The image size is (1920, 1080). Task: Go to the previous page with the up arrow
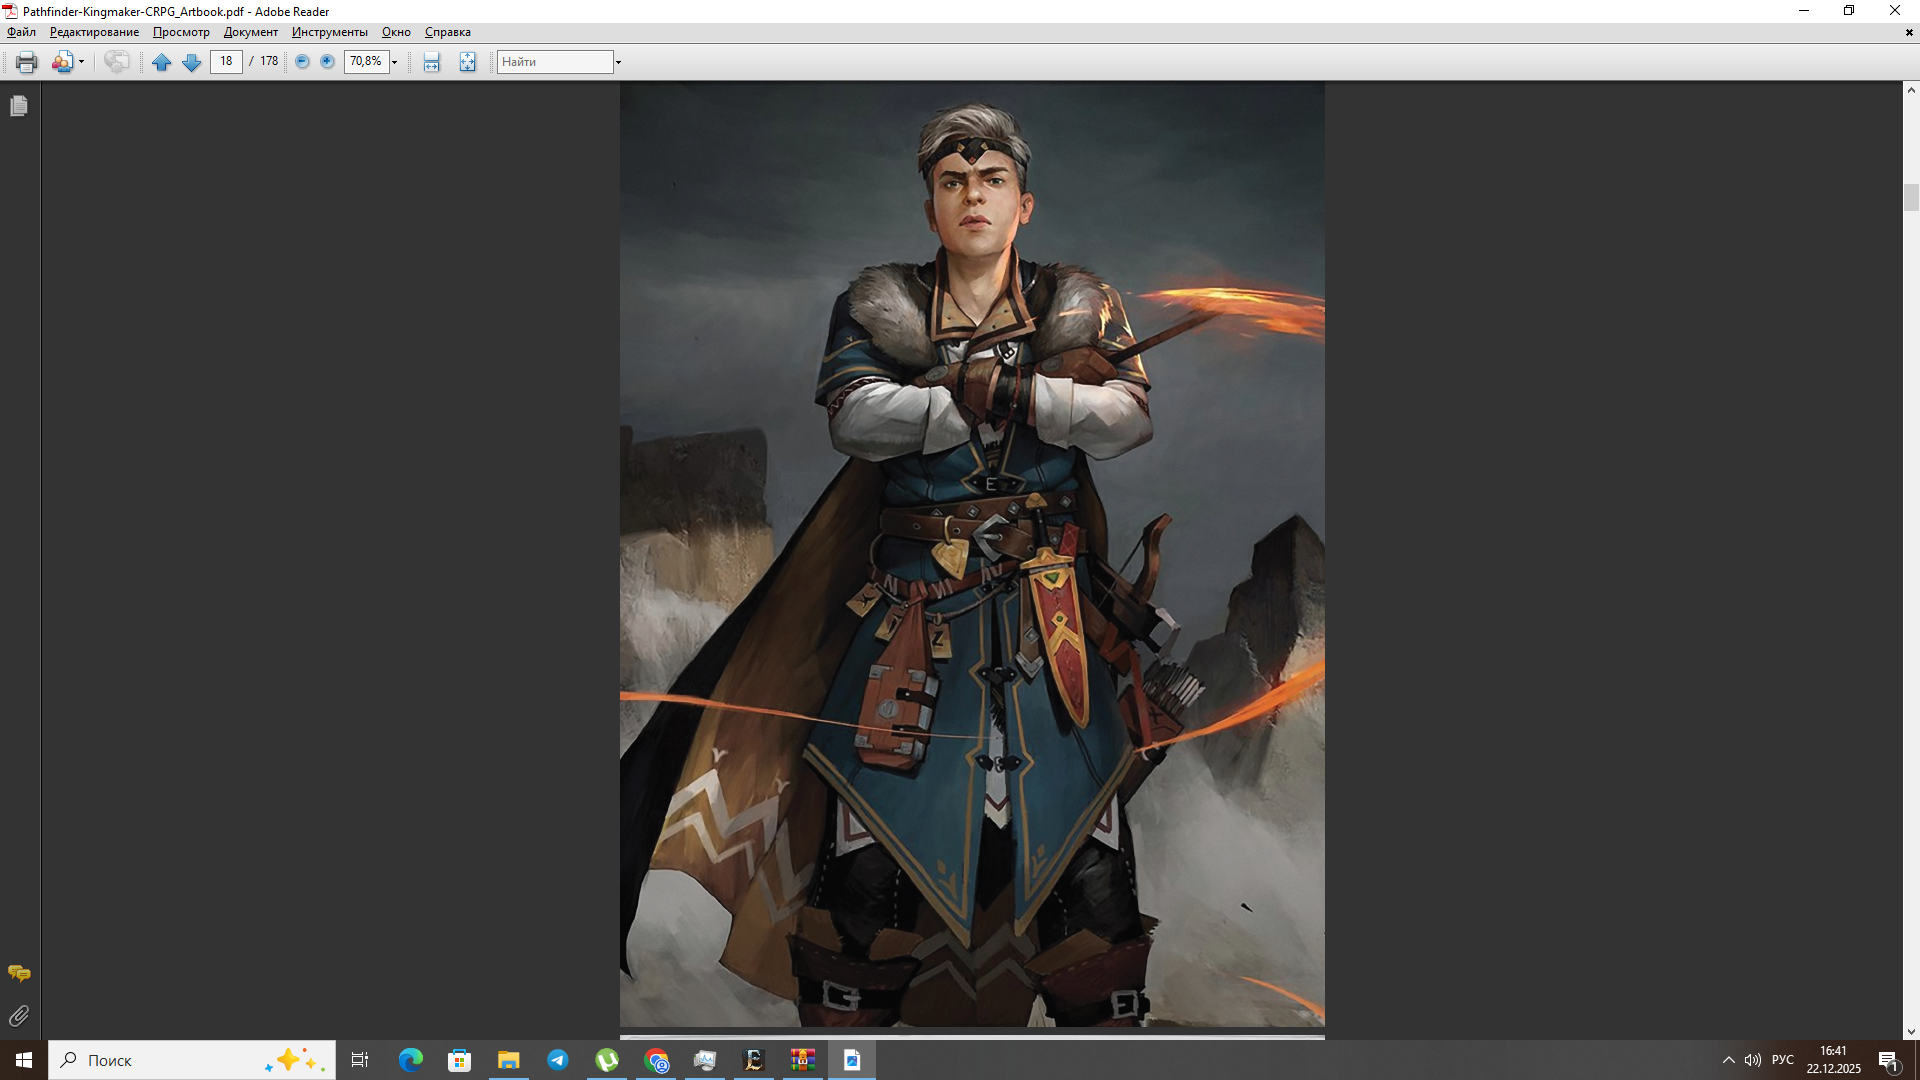[x=161, y=62]
